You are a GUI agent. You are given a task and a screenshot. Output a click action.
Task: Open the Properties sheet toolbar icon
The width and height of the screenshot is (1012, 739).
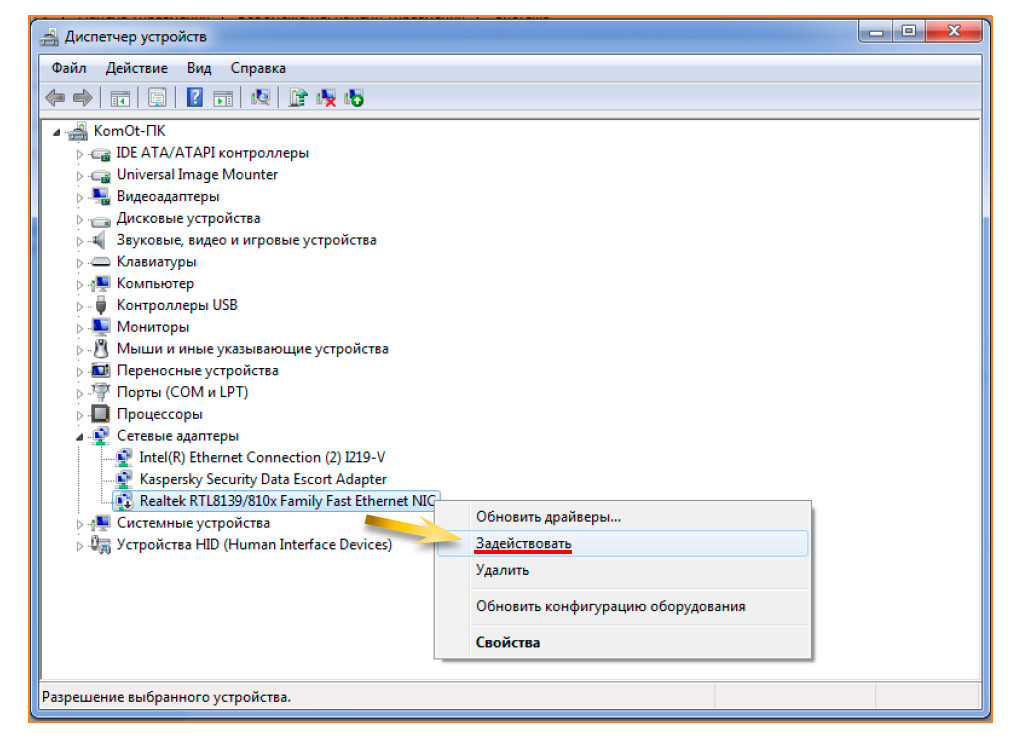pos(157,98)
